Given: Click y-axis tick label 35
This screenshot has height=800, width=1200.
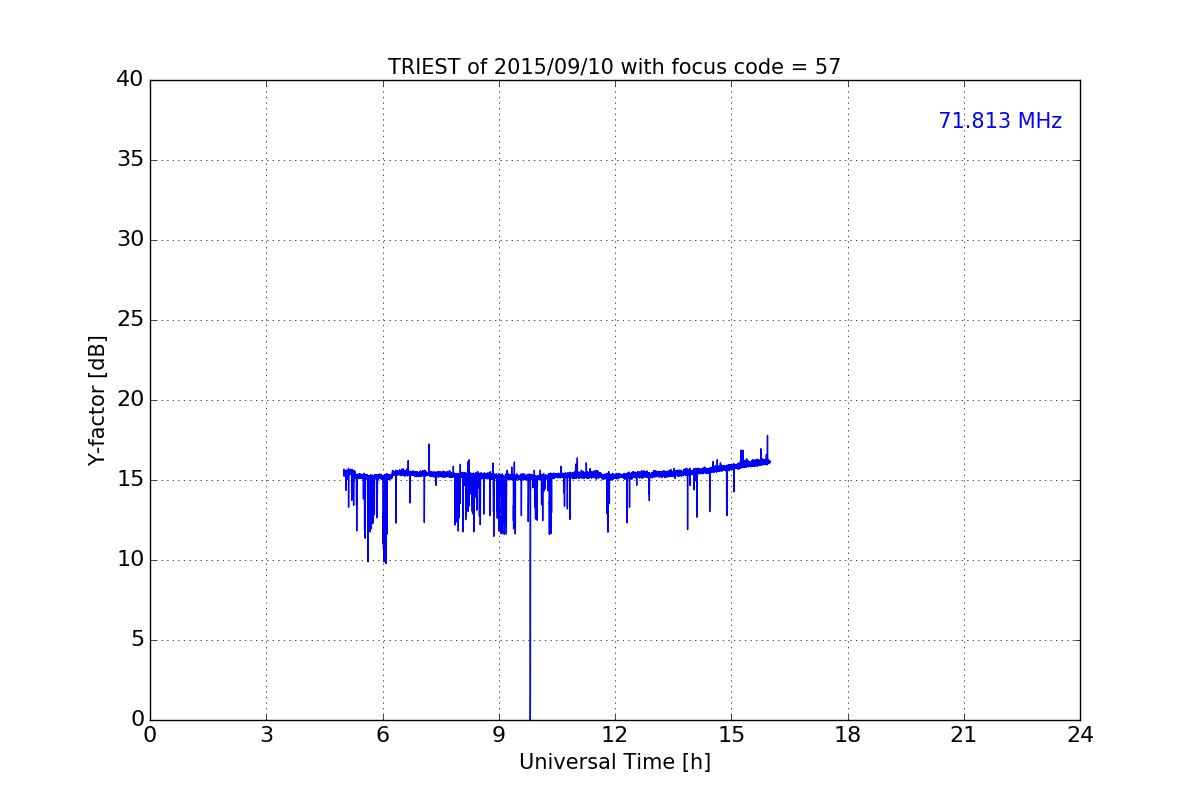Looking at the screenshot, I should pyautogui.click(x=130, y=160).
